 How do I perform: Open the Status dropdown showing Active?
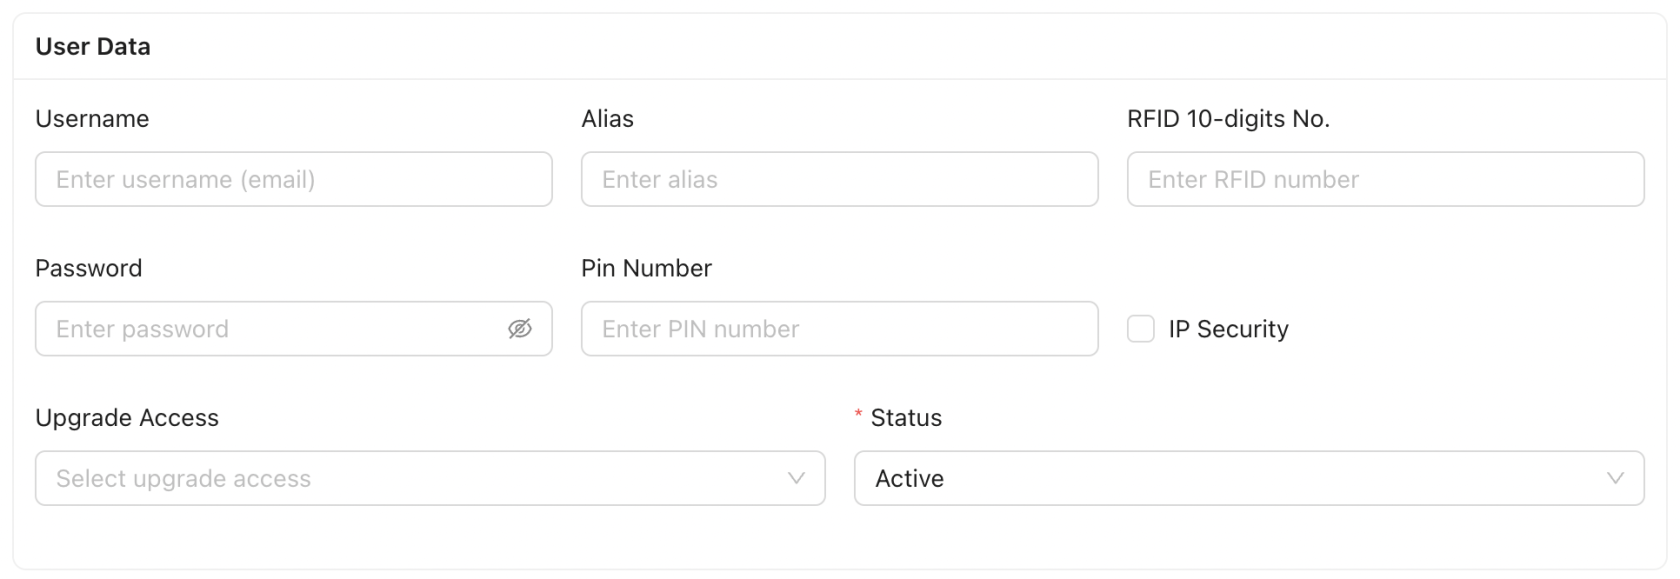1230,479
